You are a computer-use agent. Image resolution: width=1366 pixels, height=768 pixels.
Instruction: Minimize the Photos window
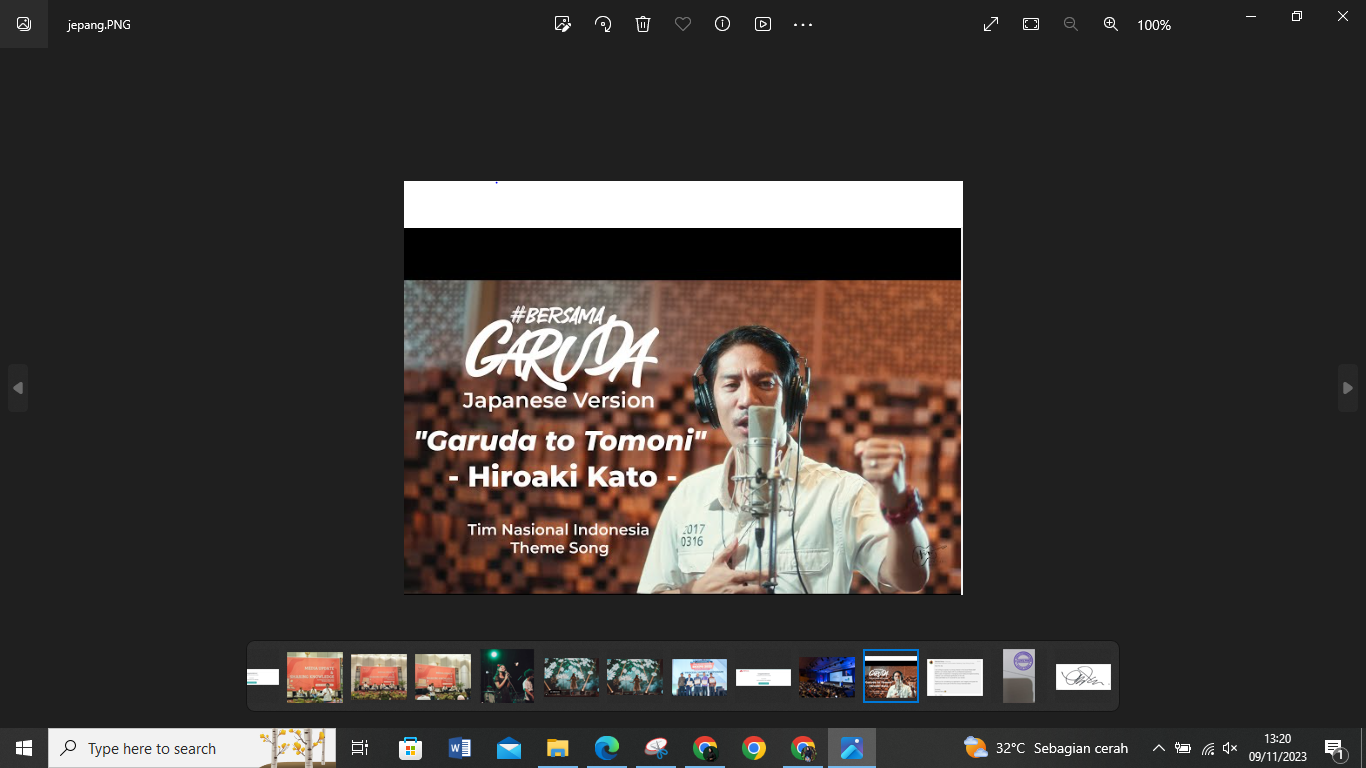1251,16
